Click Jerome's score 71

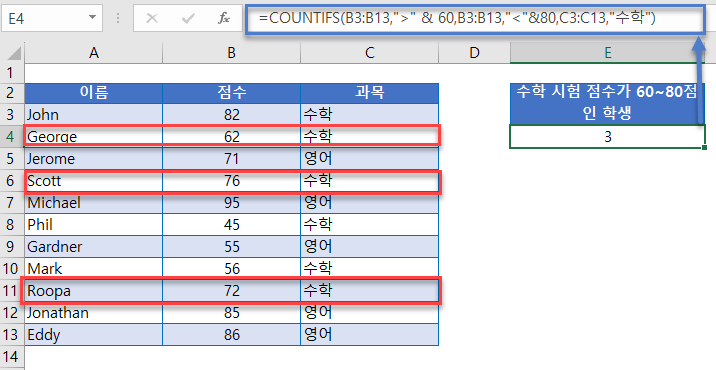click(x=232, y=159)
